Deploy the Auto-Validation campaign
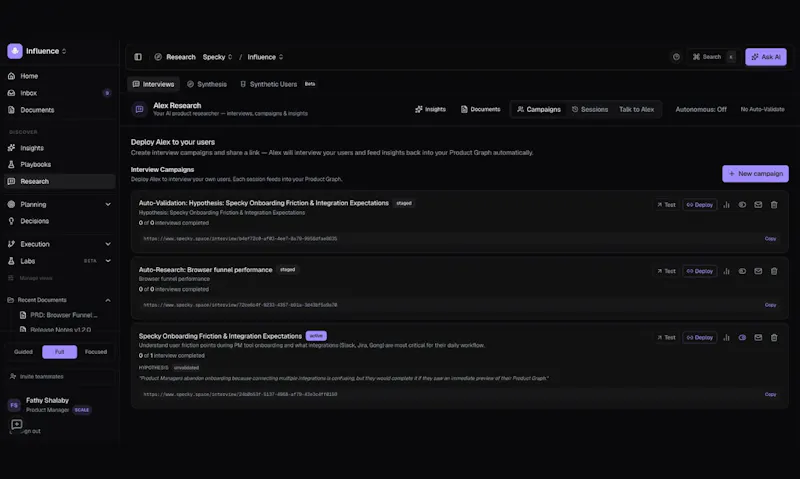 [699, 205]
